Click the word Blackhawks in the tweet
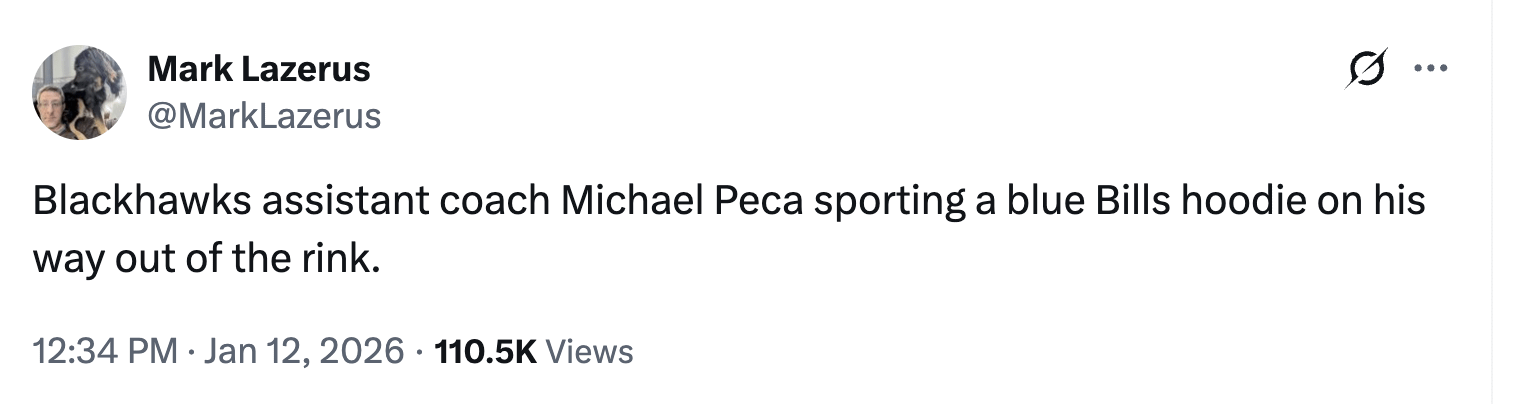The width and height of the screenshot is (1528, 404). 142,202
